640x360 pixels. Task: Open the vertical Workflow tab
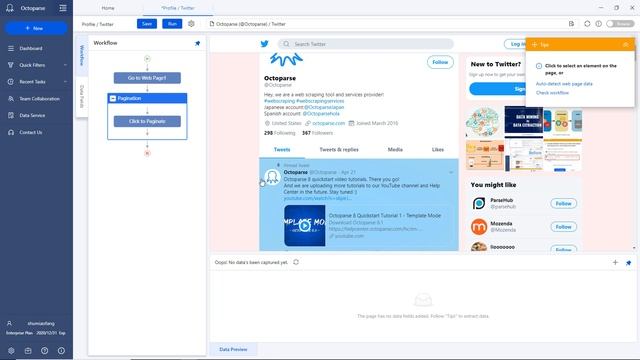tap(82, 56)
